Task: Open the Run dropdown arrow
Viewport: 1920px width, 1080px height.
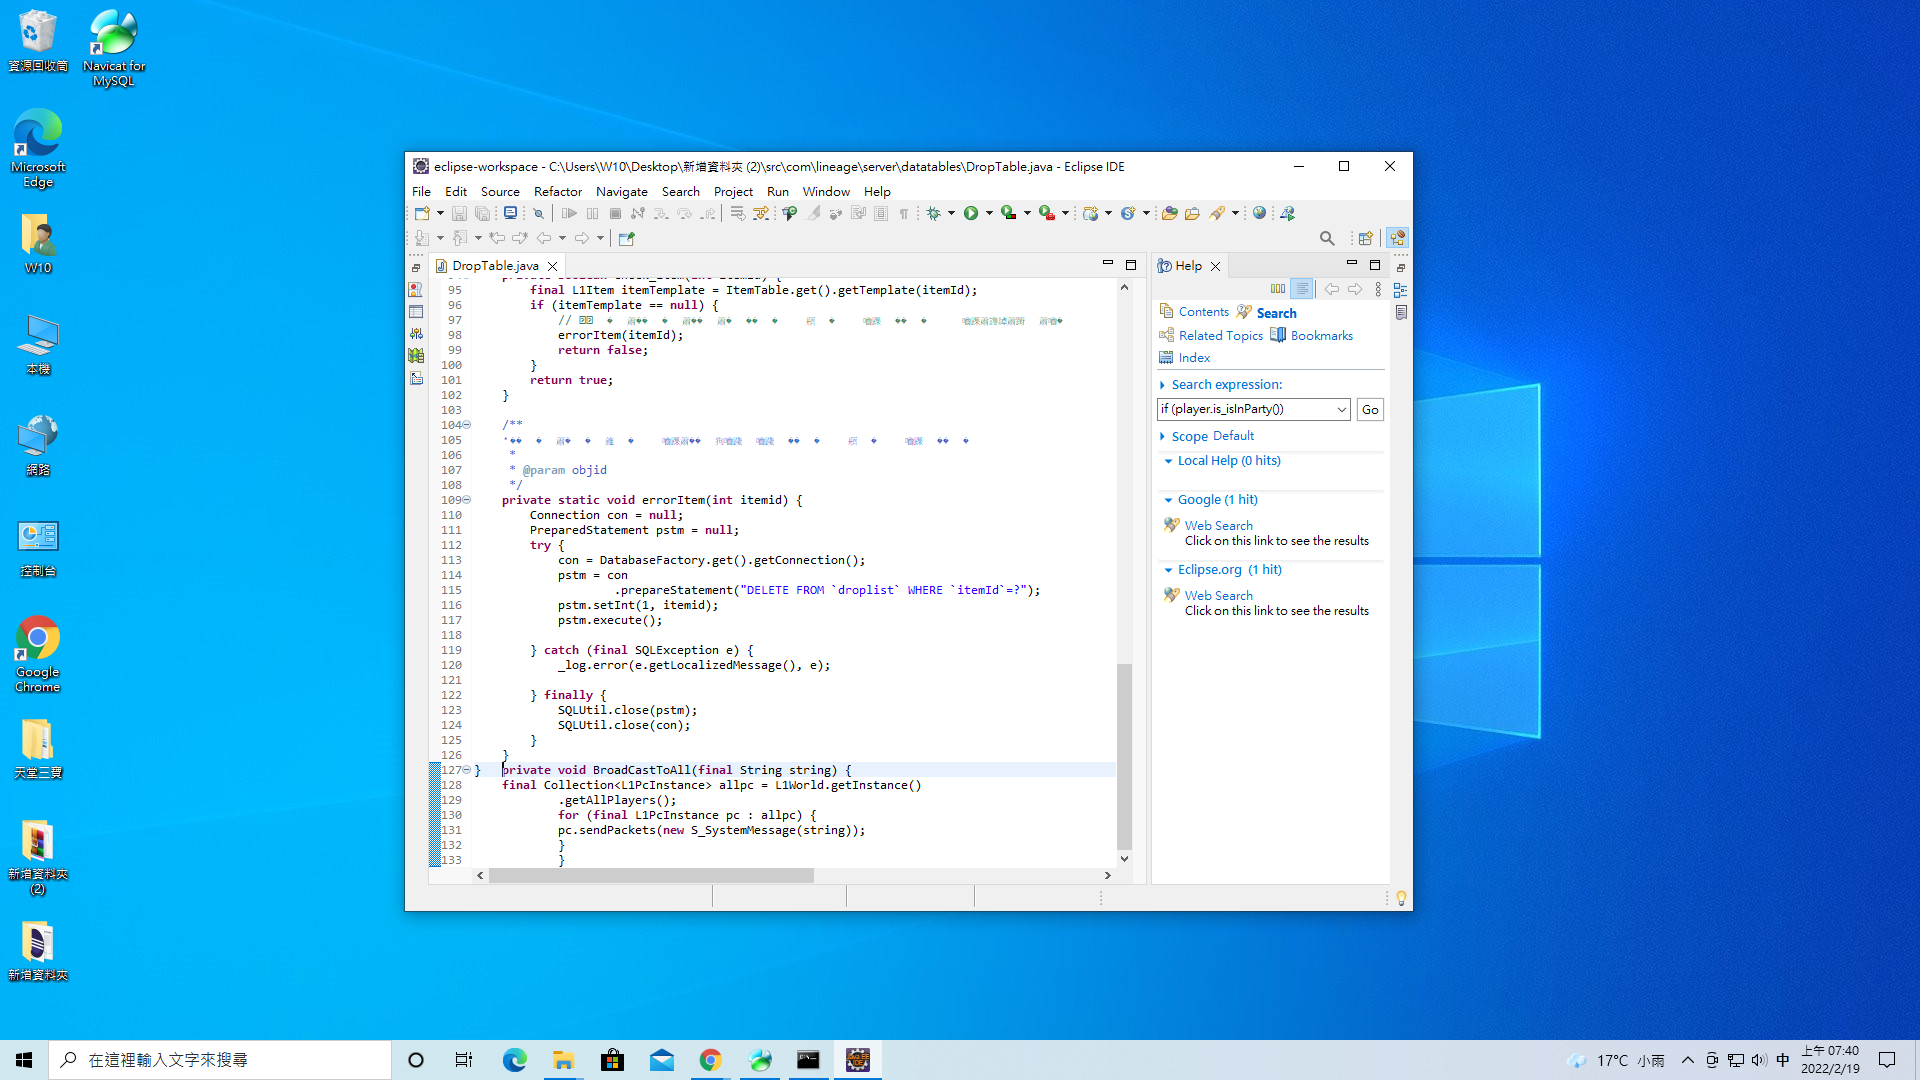Action: pyautogui.click(x=989, y=213)
